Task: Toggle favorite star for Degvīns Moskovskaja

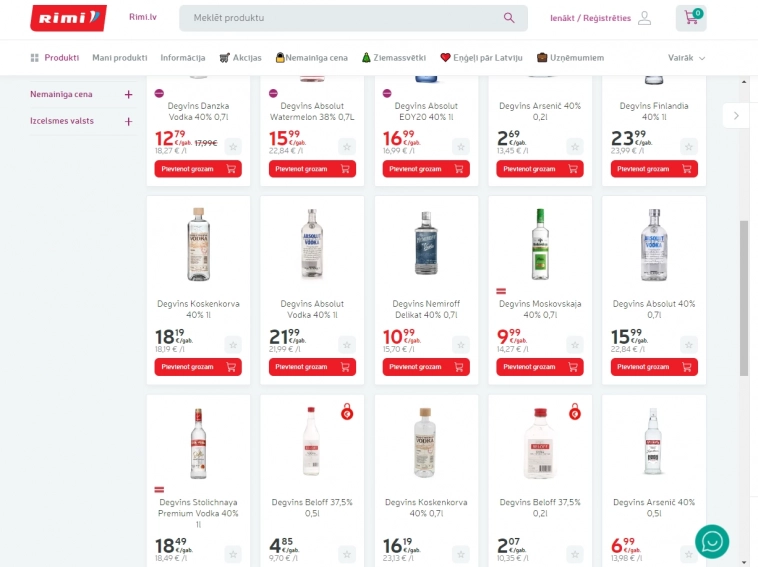Action: (x=575, y=344)
